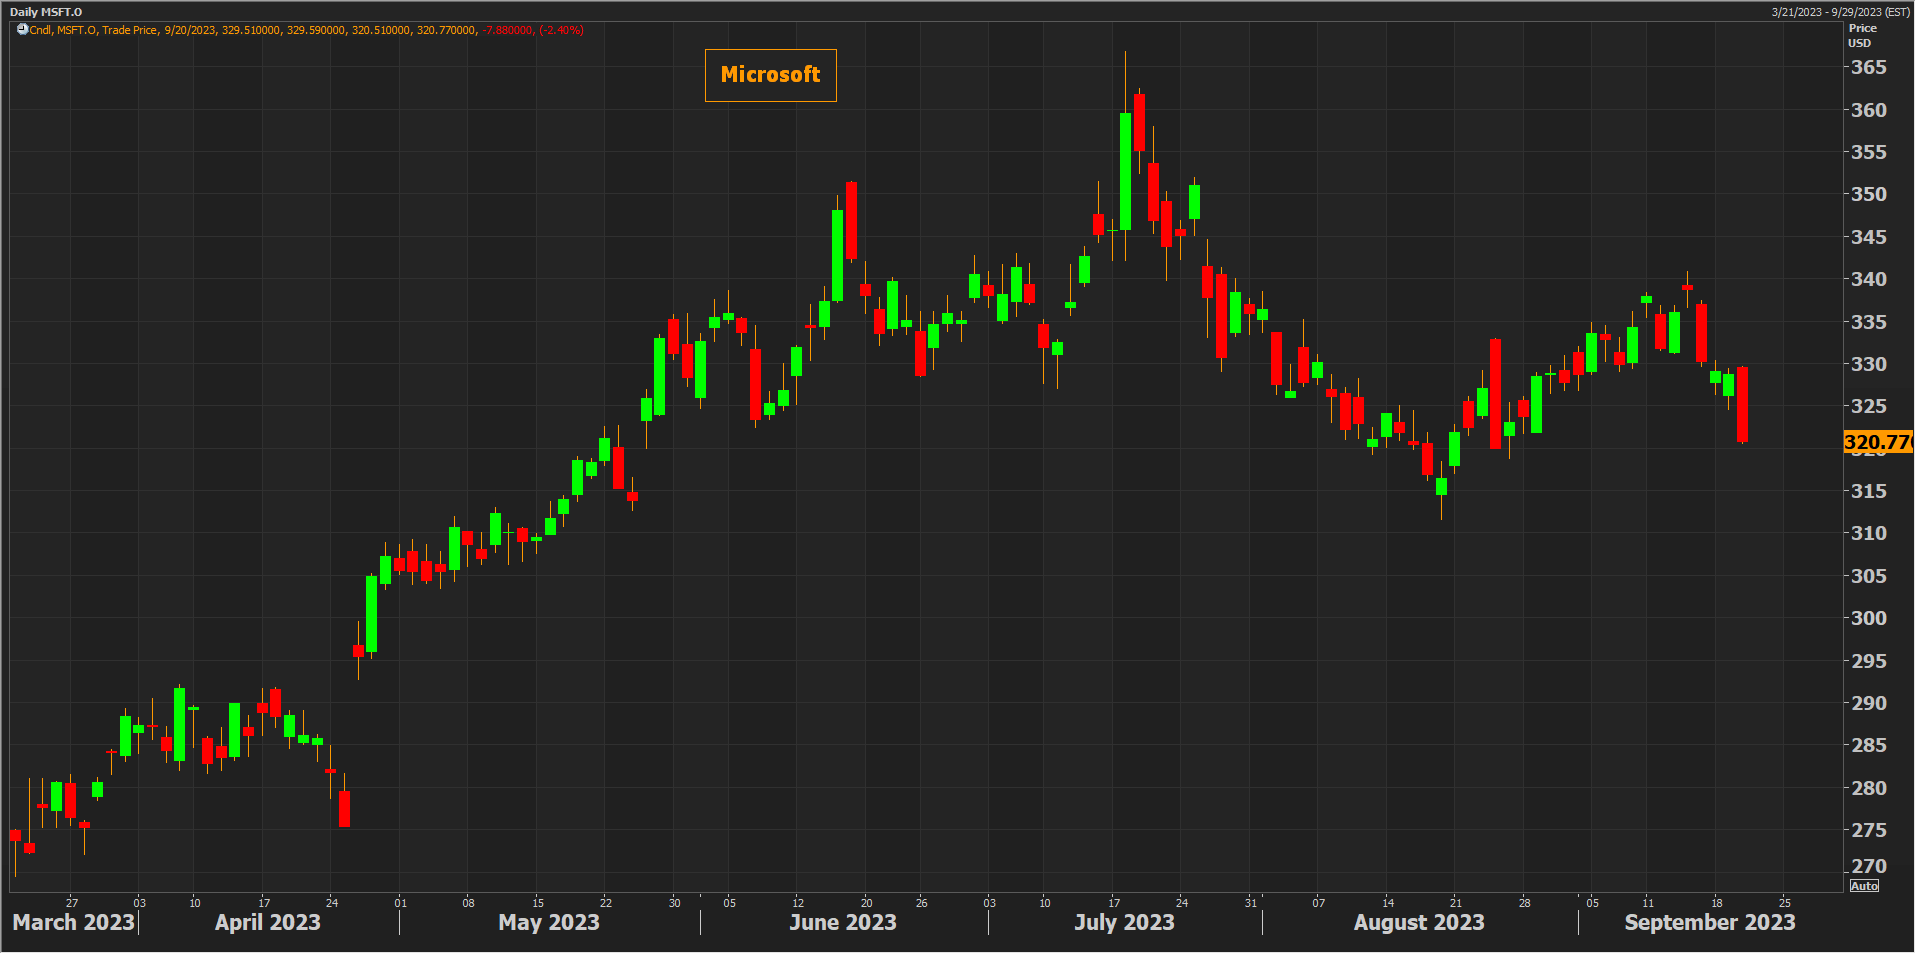Click the May 2023 label on time axis
Viewport: 1916px width, 954px height.
coord(548,922)
